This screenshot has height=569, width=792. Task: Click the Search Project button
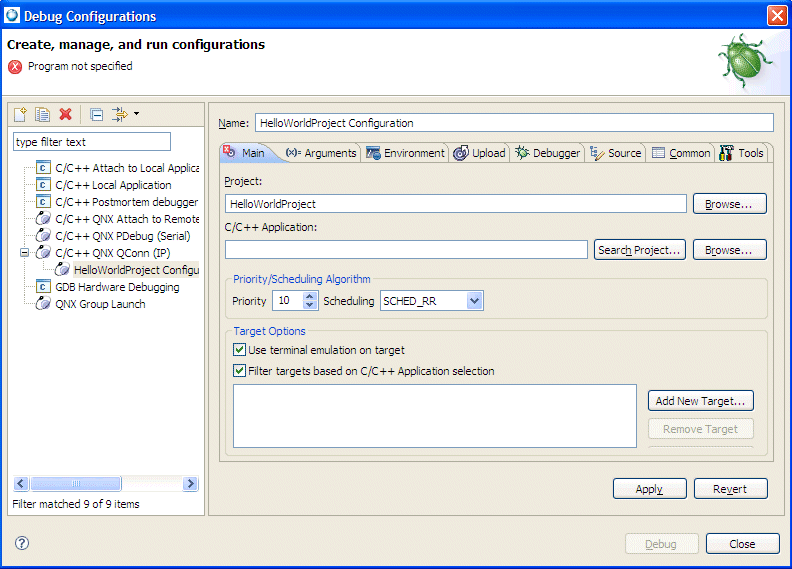click(x=640, y=250)
